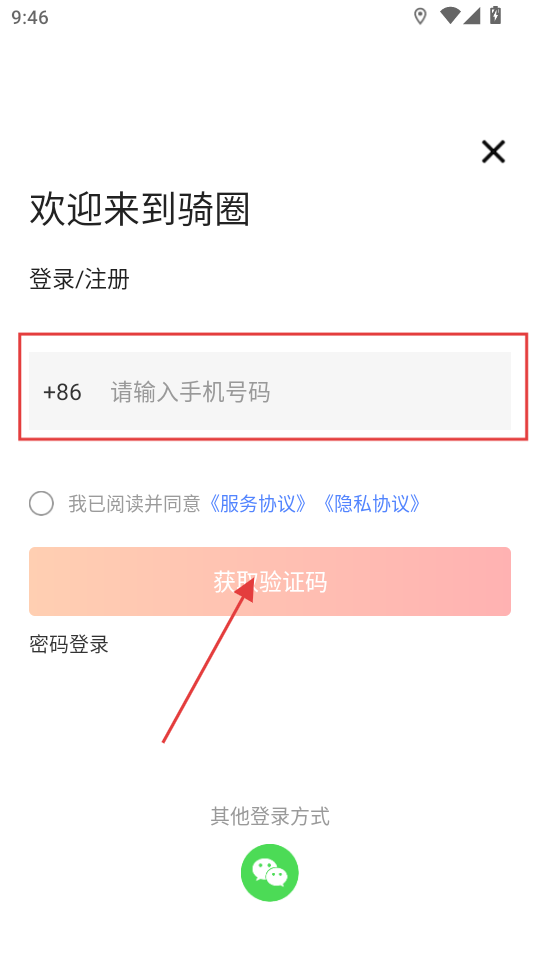
Task: Open the +86 country code selector
Action: (62, 392)
